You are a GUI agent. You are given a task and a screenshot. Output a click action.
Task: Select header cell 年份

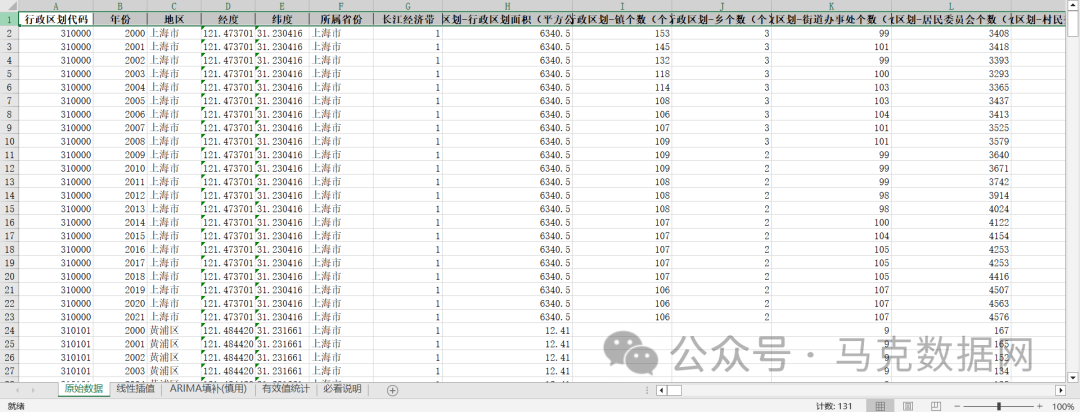coord(120,19)
